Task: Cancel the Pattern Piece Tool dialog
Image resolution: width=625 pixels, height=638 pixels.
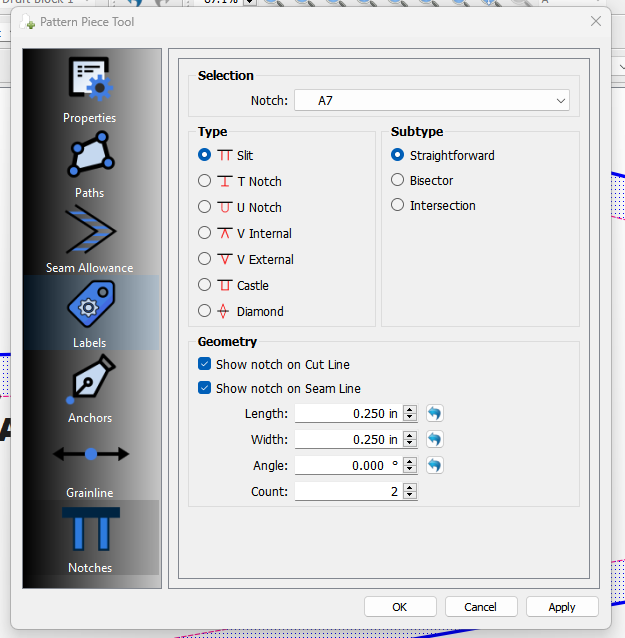Action: click(481, 607)
